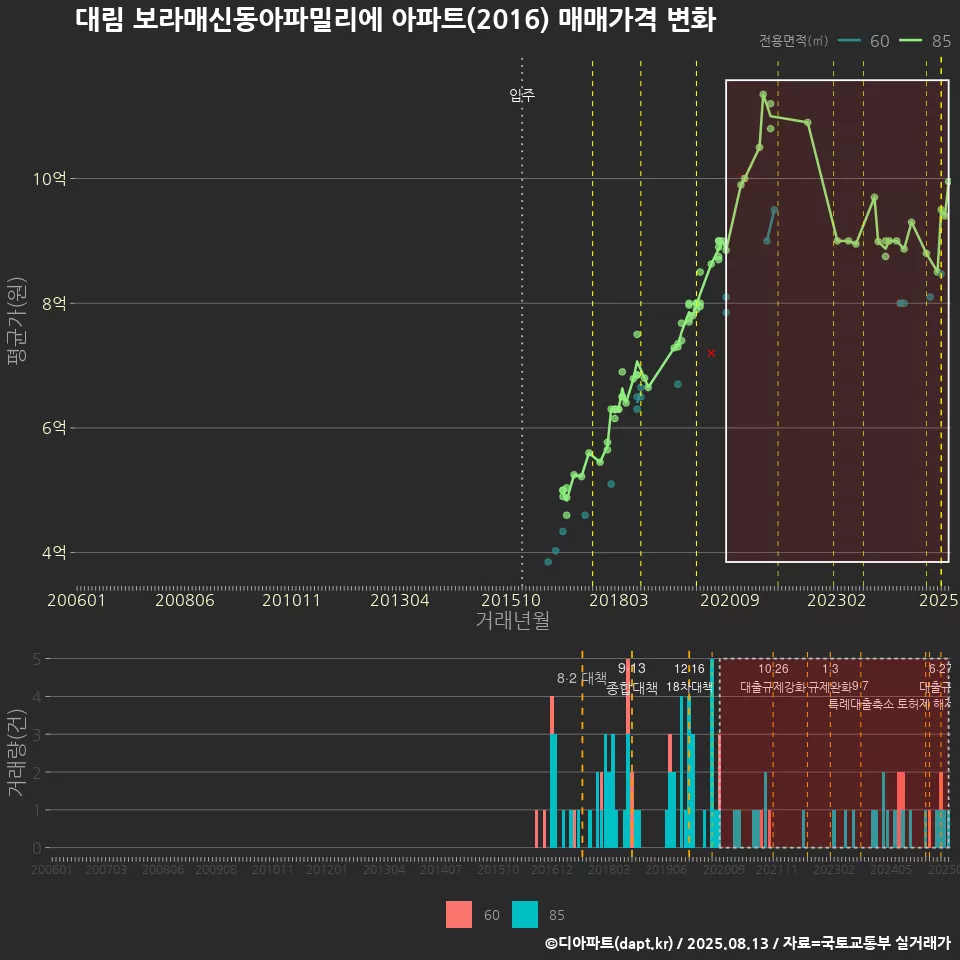The height and width of the screenshot is (960, 960).
Task: Click 202302 on the price chart axis
Action: tap(836, 600)
